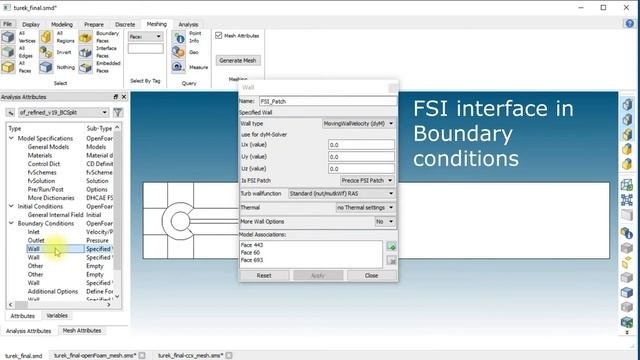Select Boundary Faces
The image size is (640, 360).
pyautogui.click(x=85, y=37)
